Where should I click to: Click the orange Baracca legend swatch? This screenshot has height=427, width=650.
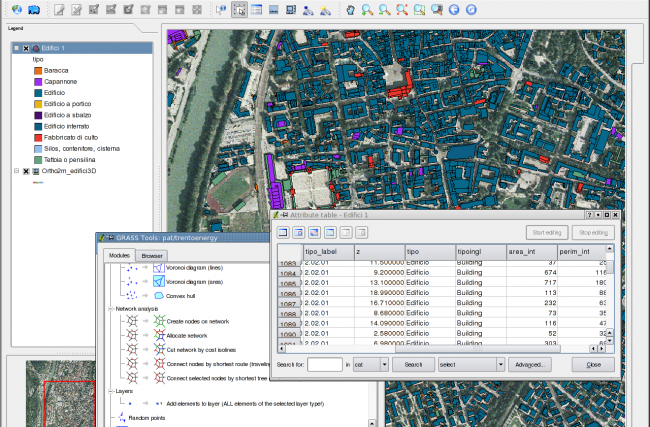(38, 70)
